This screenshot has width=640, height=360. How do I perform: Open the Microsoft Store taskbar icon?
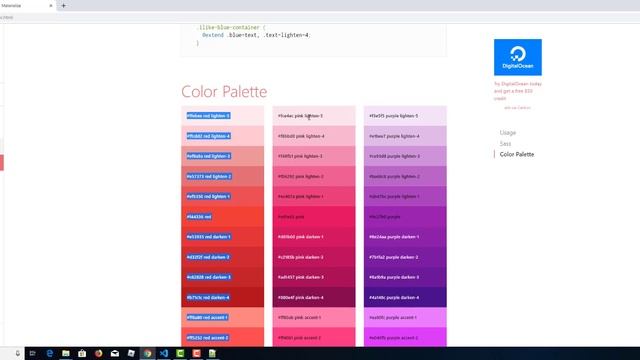click(82, 353)
